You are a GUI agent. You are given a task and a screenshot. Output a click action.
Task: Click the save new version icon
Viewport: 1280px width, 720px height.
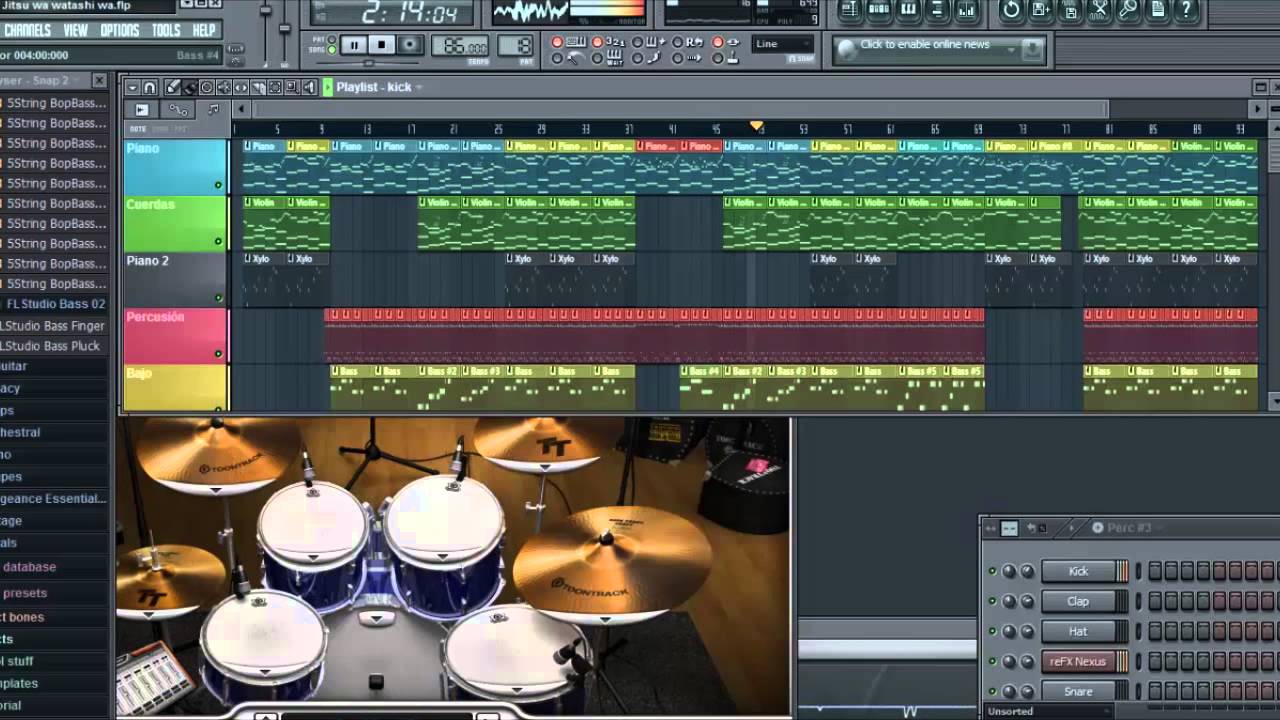click(1041, 10)
